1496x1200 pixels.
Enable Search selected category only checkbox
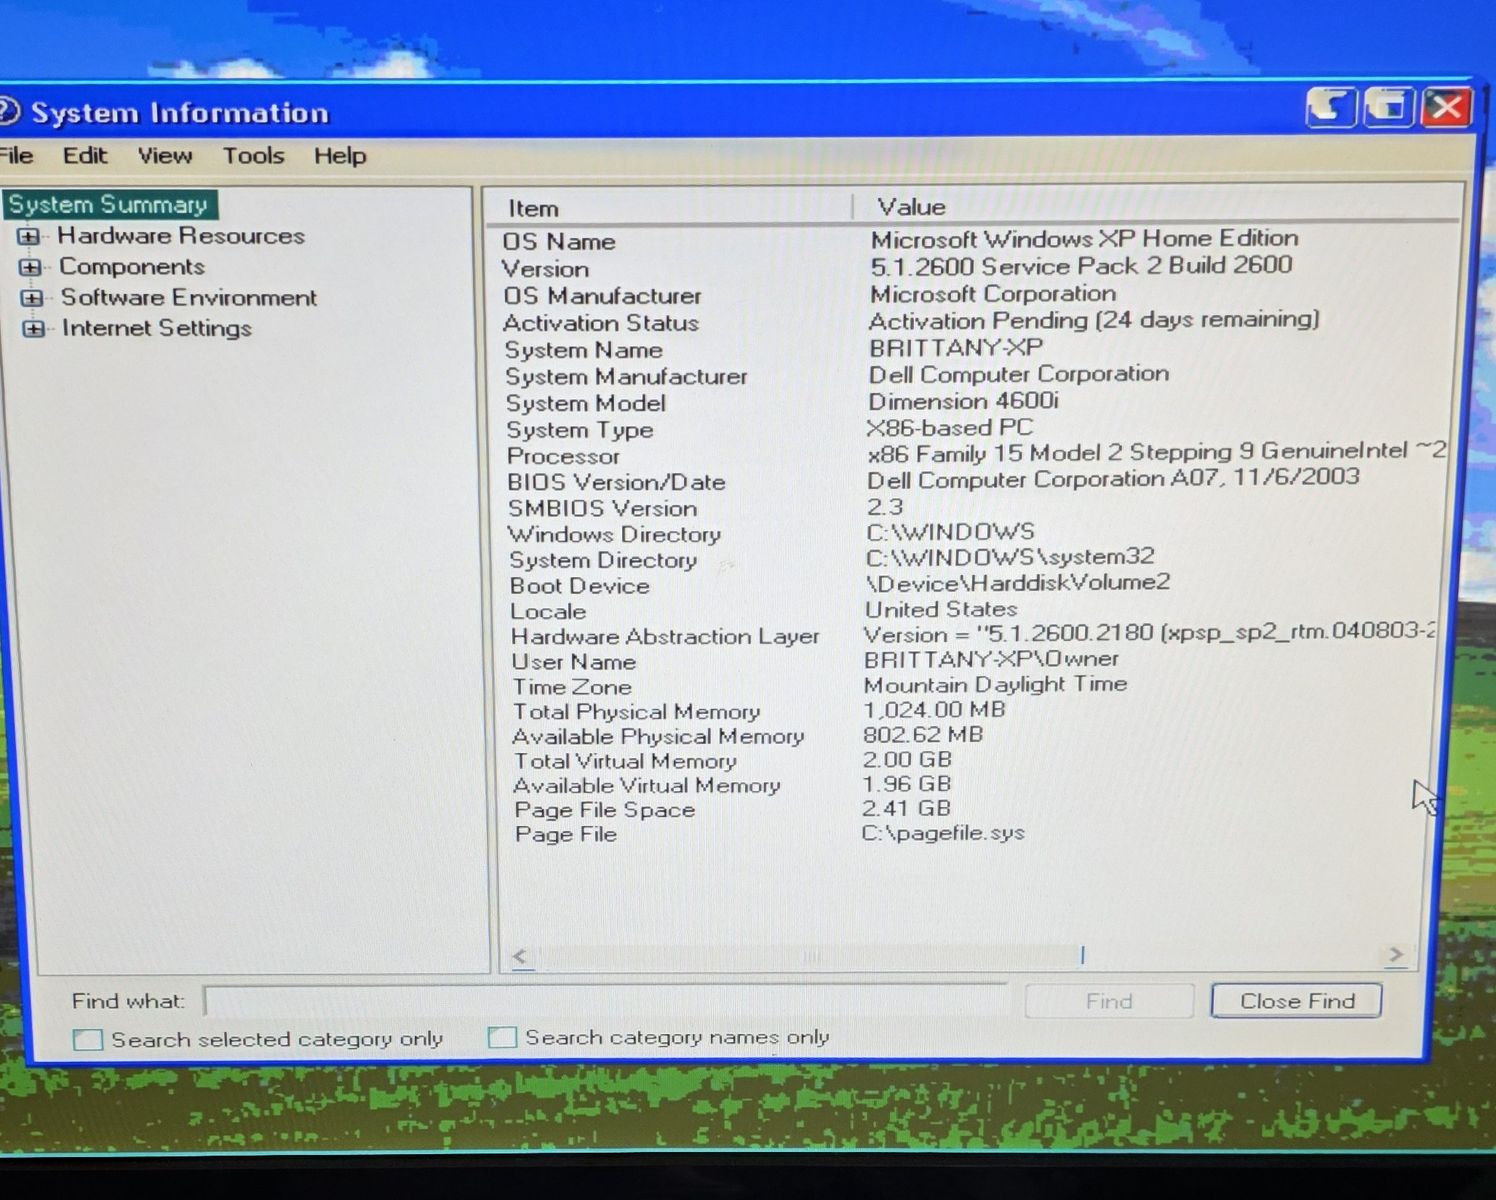pyautogui.click(x=88, y=1040)
